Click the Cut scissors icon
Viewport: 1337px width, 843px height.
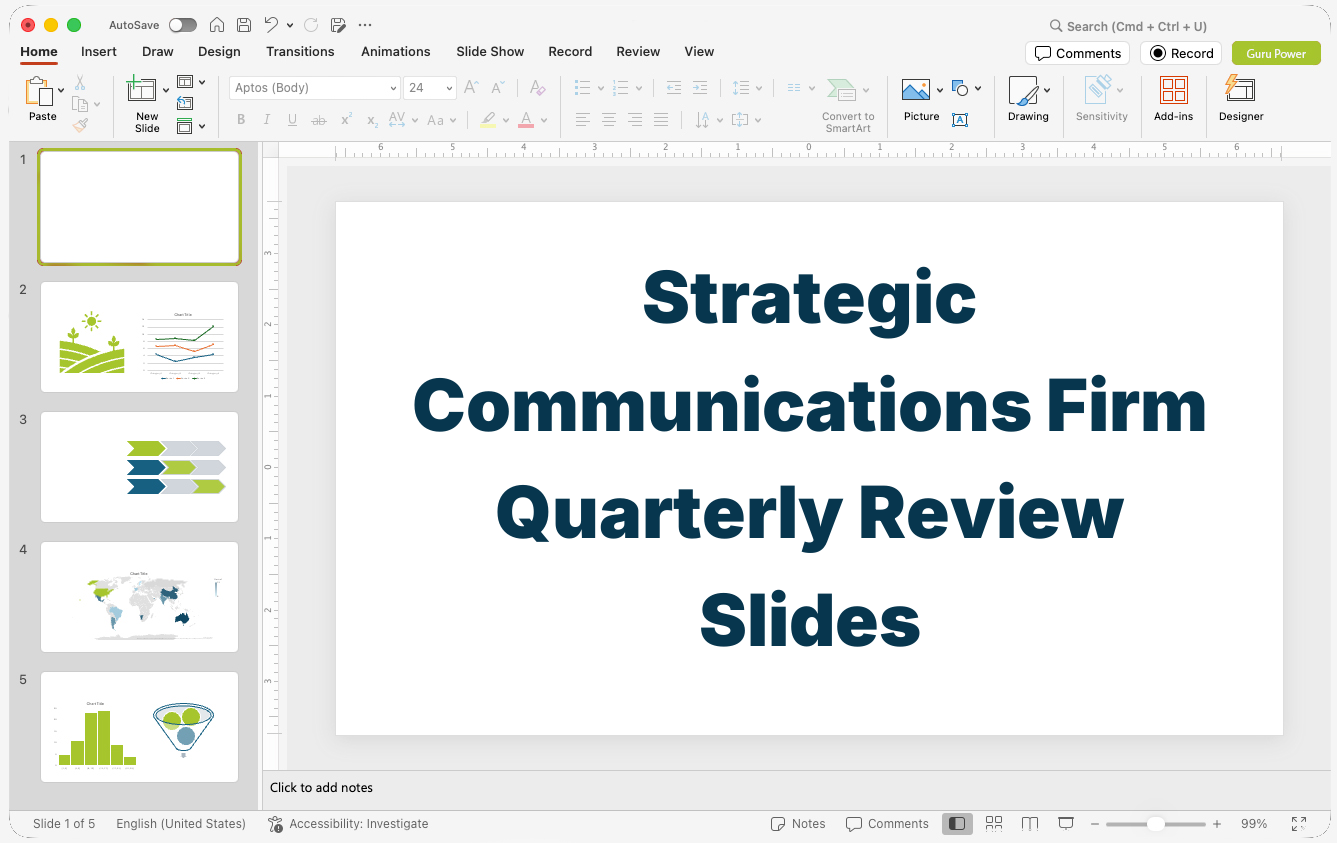click(x=80, y=83)
